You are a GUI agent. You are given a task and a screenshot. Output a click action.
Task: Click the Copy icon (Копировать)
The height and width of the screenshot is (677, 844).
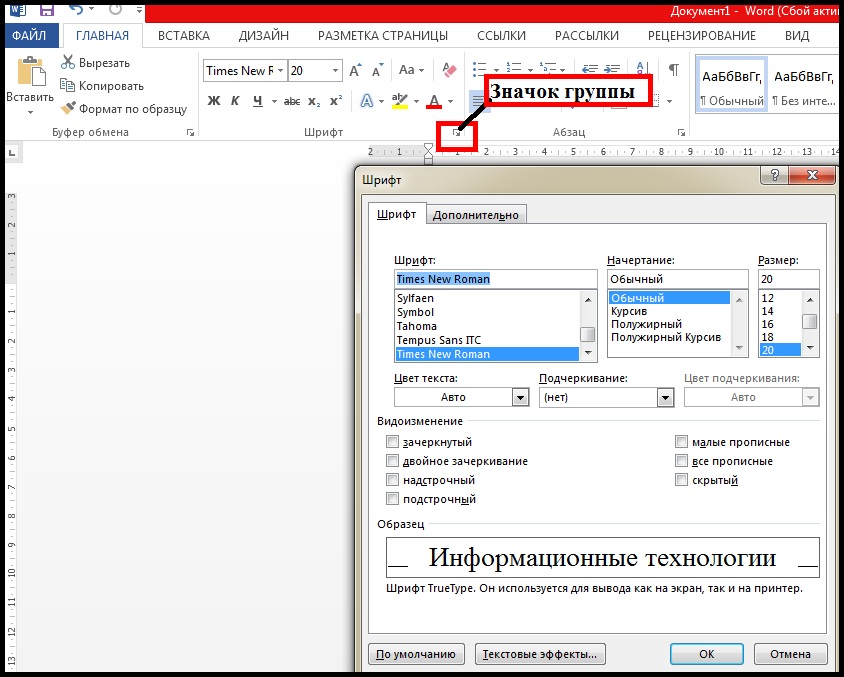[68, 85]
